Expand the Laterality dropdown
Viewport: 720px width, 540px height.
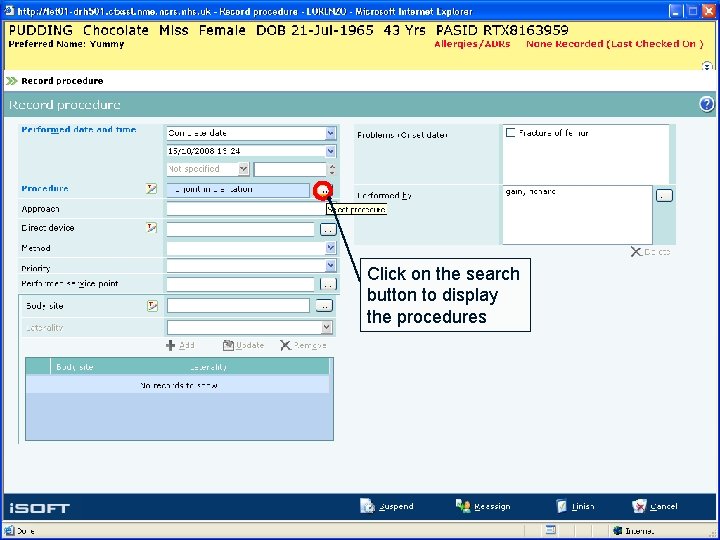[x=326, y=327]
